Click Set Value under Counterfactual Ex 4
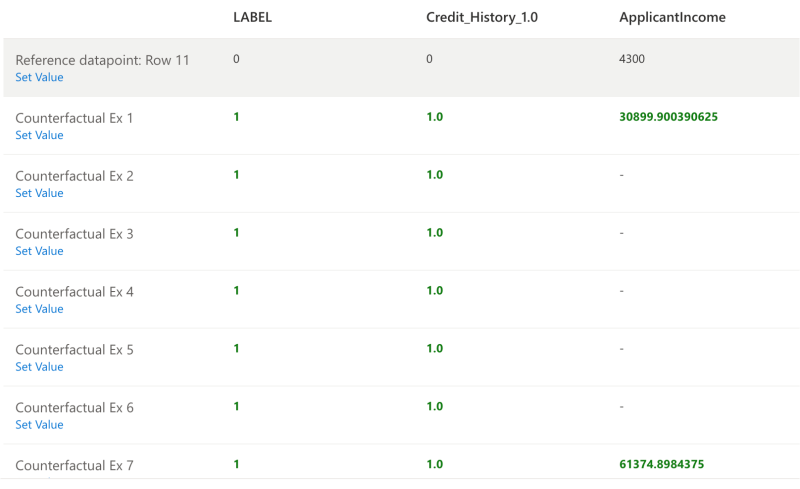Image resolution: width=800 pixels, height=489 pixels. coord(39,309)
